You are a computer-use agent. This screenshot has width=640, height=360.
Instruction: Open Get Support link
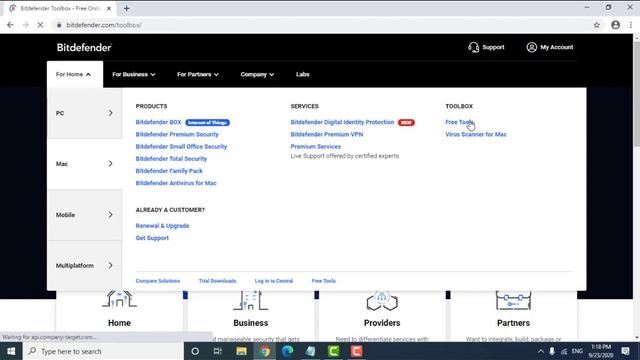click(x=152, y=238)
